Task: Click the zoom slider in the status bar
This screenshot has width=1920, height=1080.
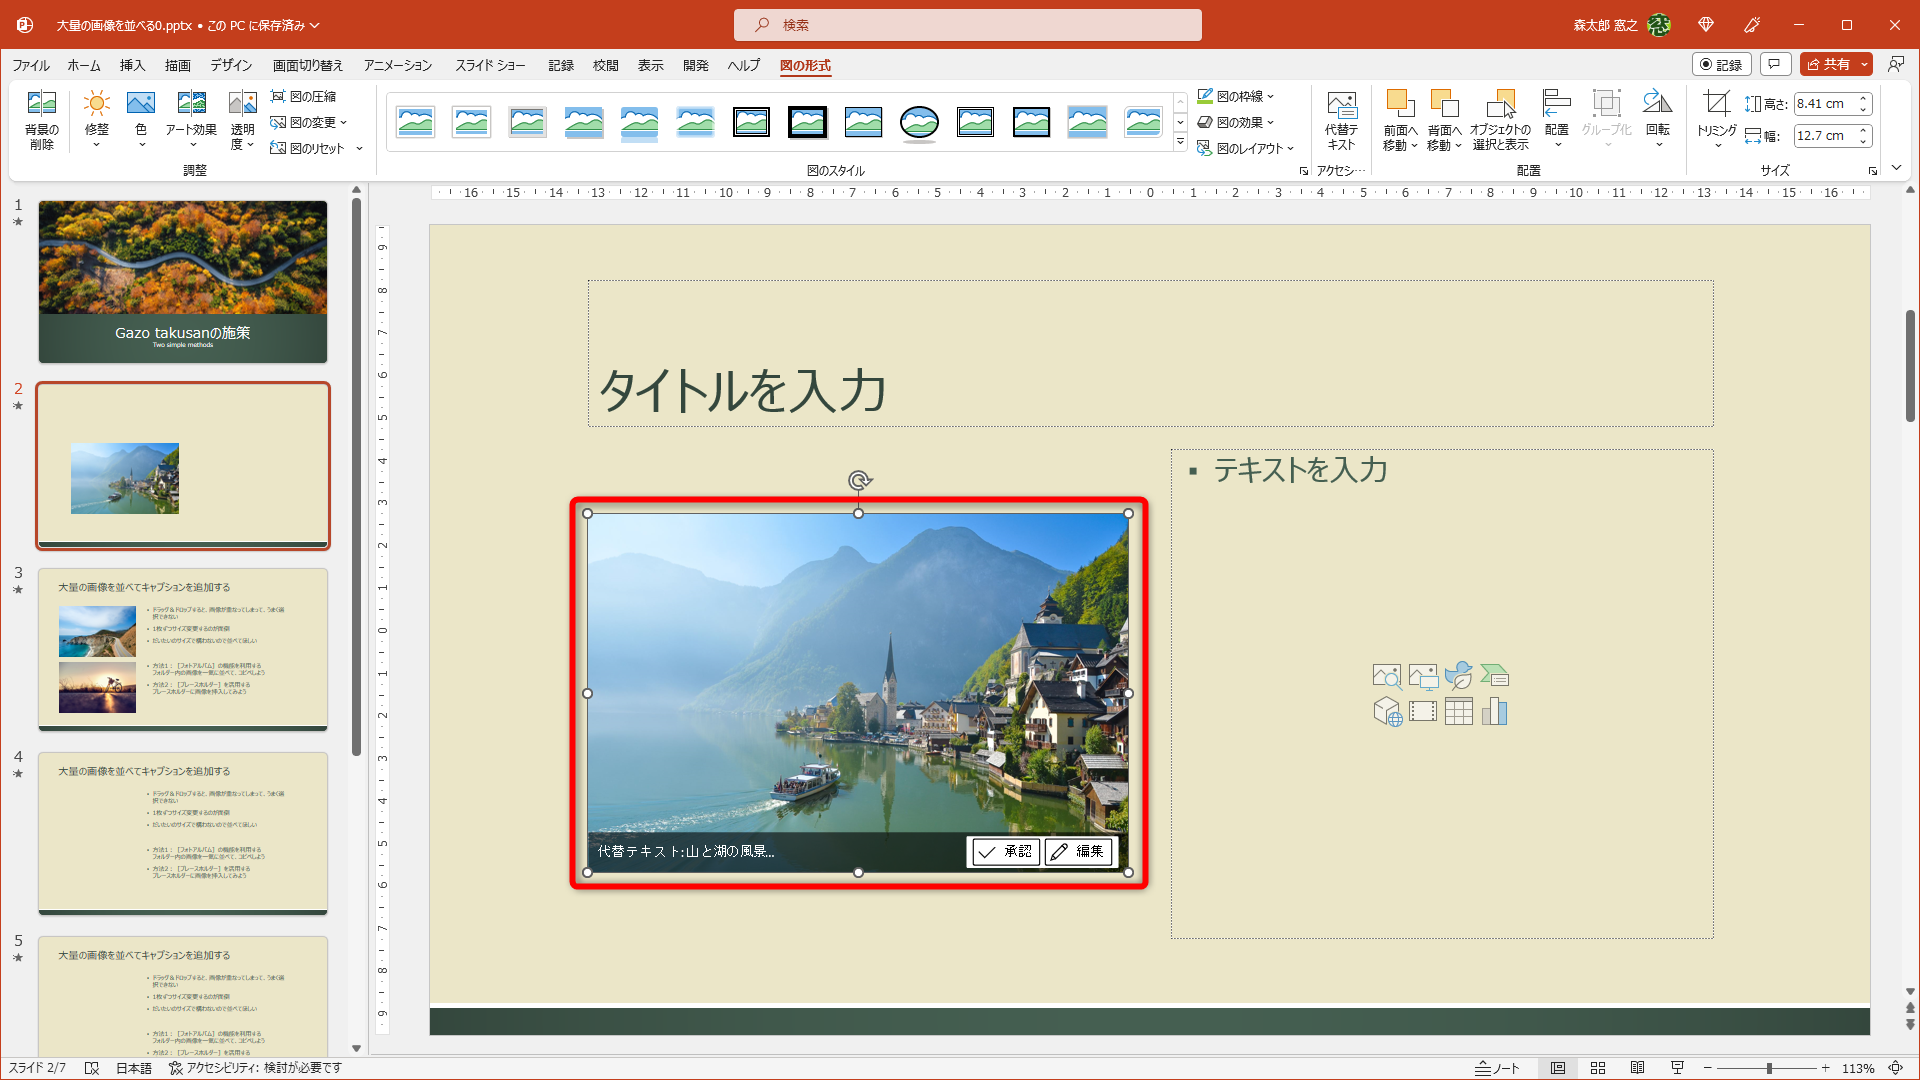Action: pos(1768,1068)
